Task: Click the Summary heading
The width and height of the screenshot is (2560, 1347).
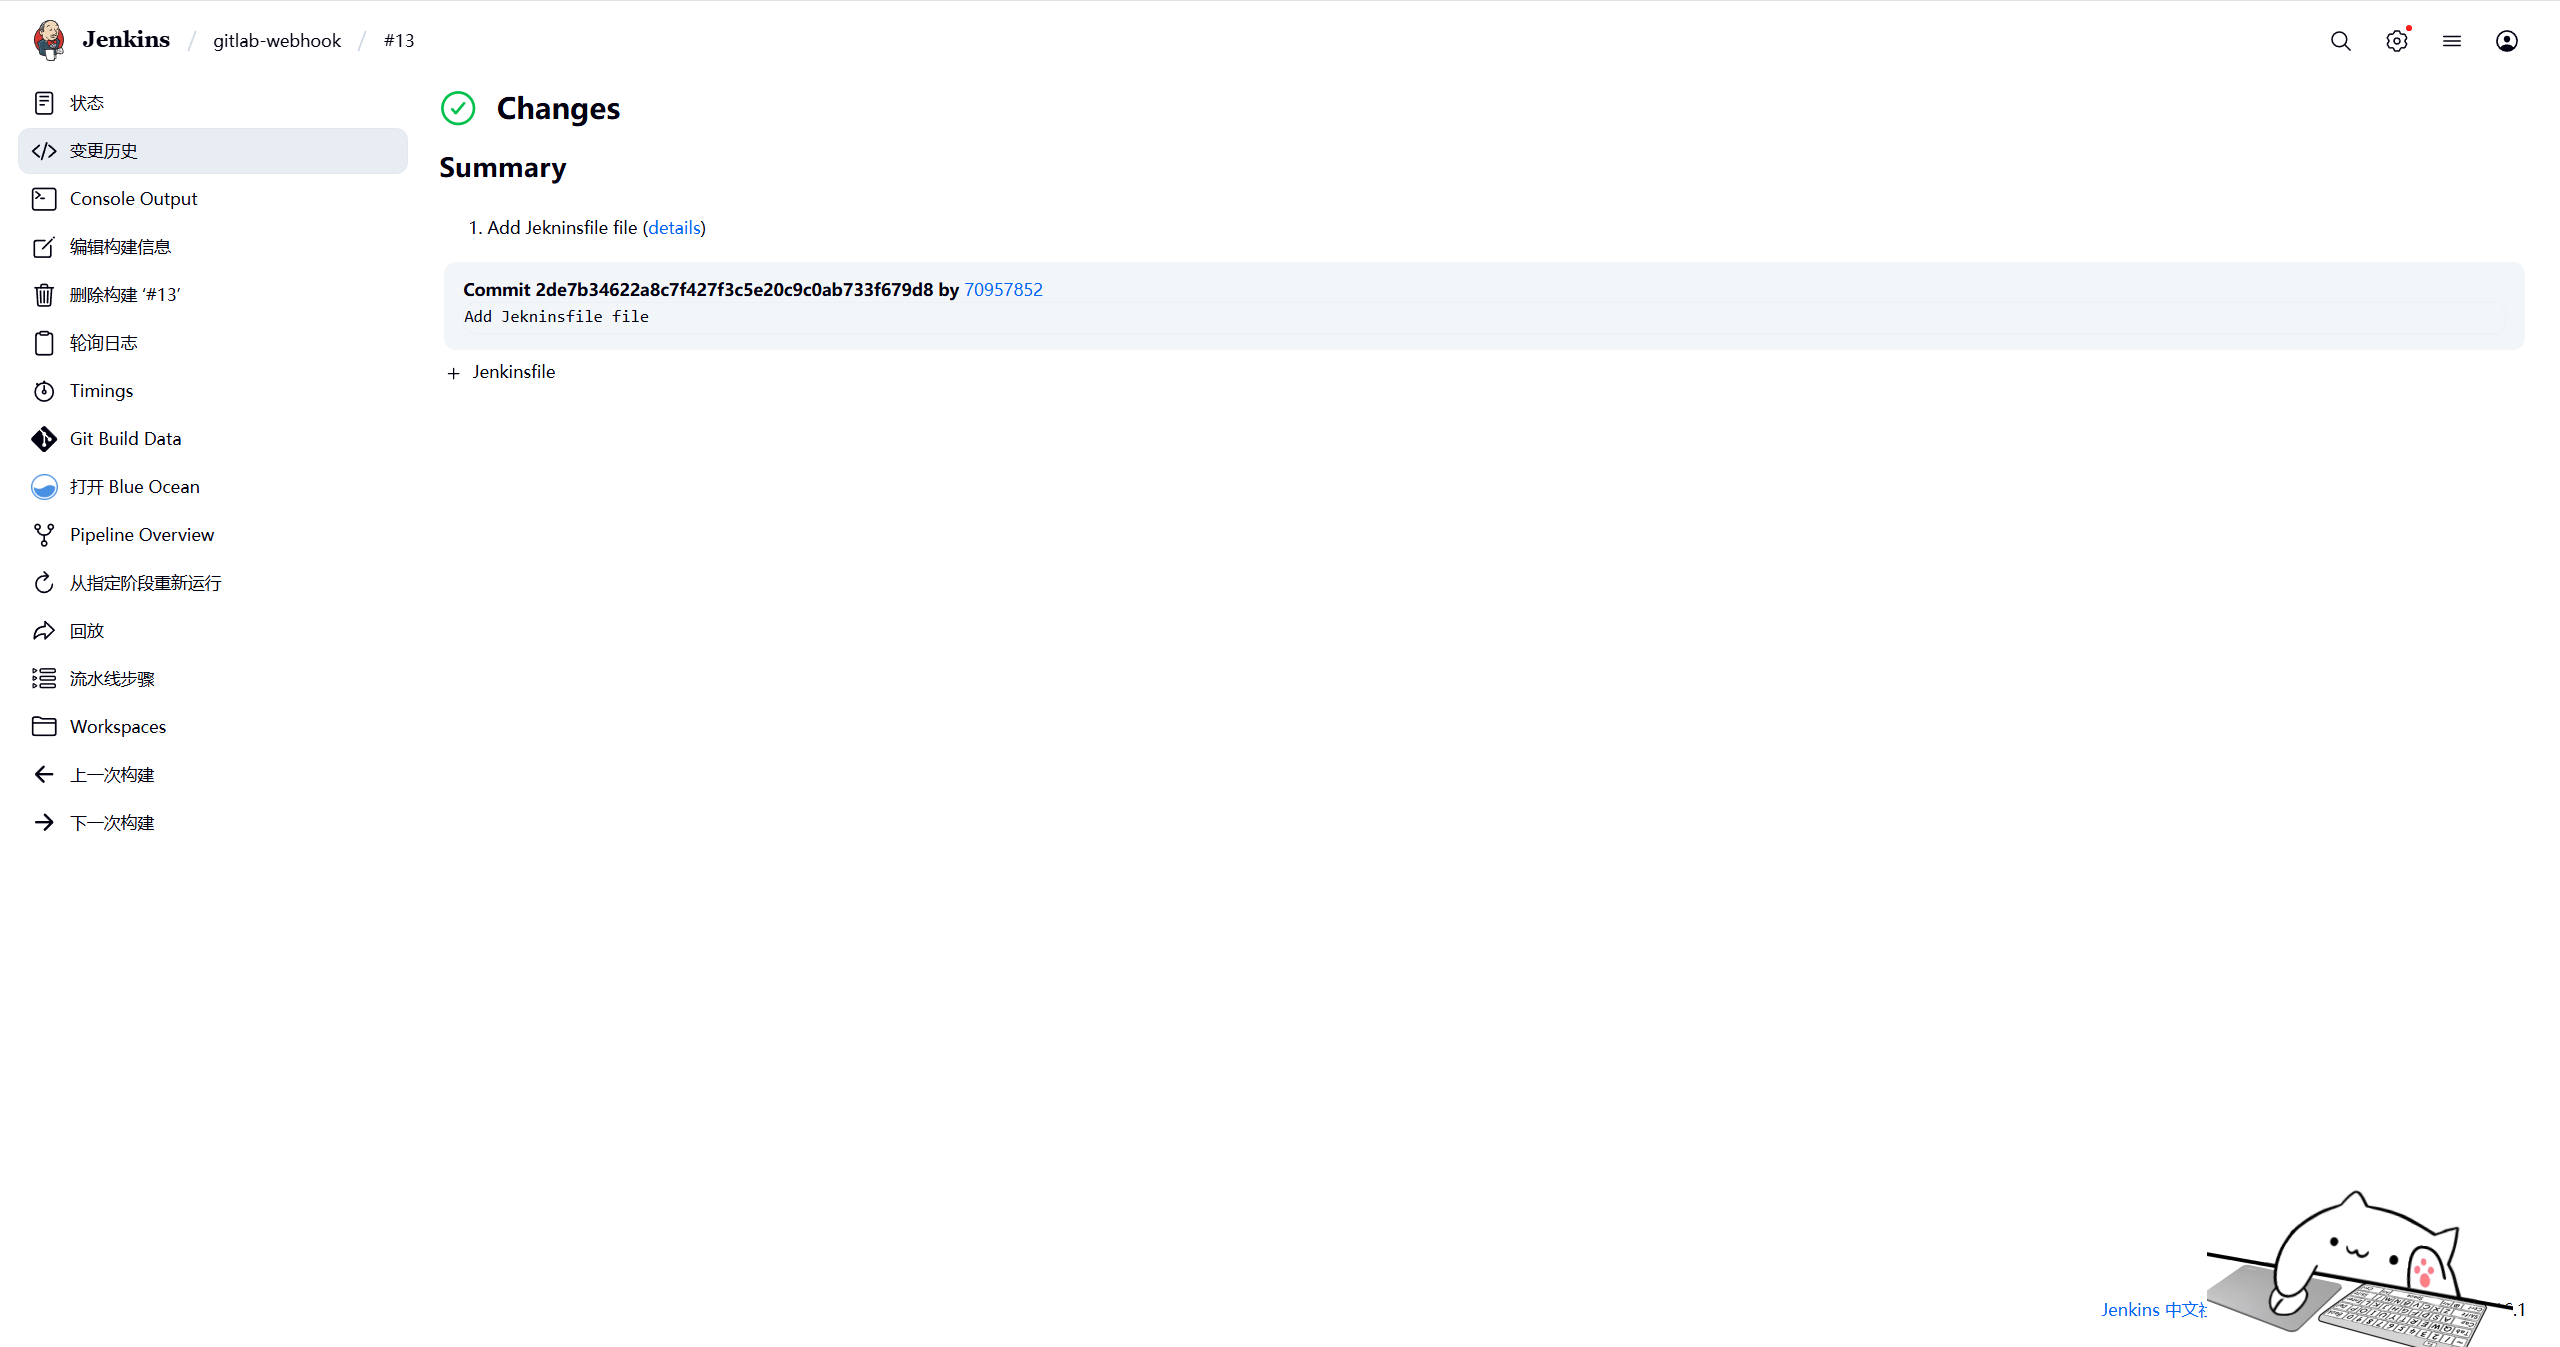Action: pos(503,168)
